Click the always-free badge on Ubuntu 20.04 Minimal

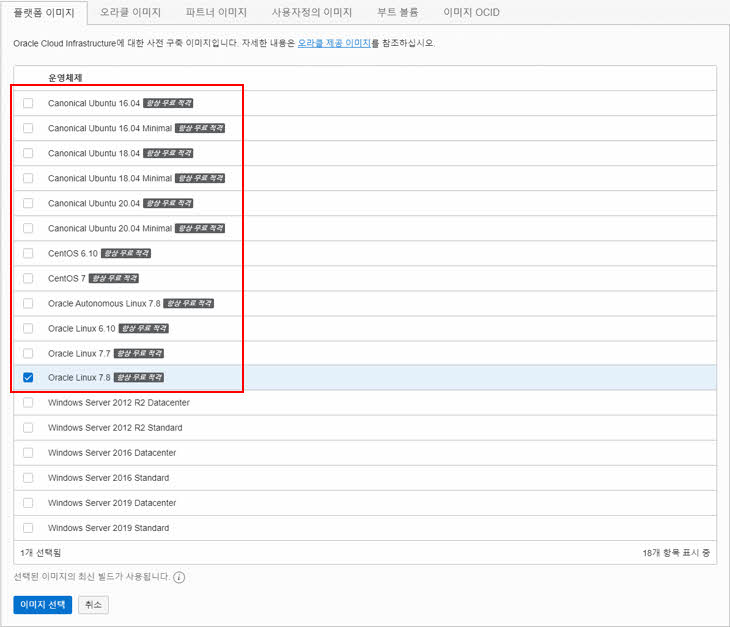[x=200, y=228]
